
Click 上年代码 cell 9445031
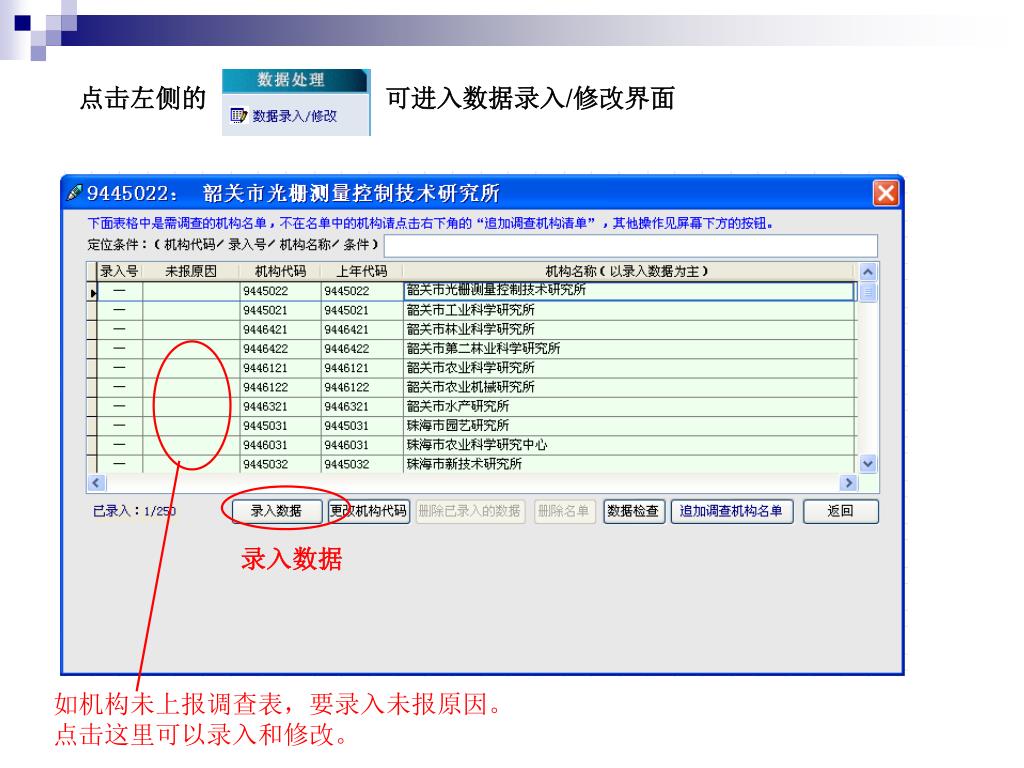(x=362, y=426)
